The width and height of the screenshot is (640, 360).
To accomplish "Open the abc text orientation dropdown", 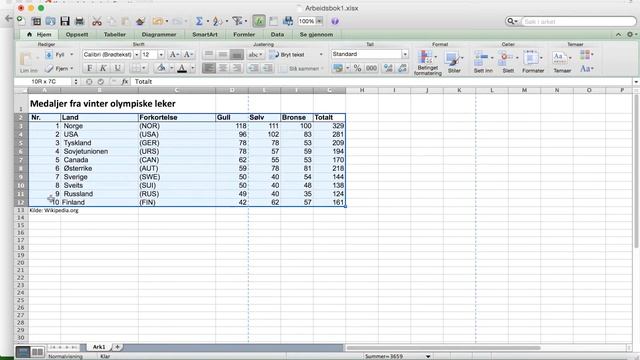I will point(256,54).
